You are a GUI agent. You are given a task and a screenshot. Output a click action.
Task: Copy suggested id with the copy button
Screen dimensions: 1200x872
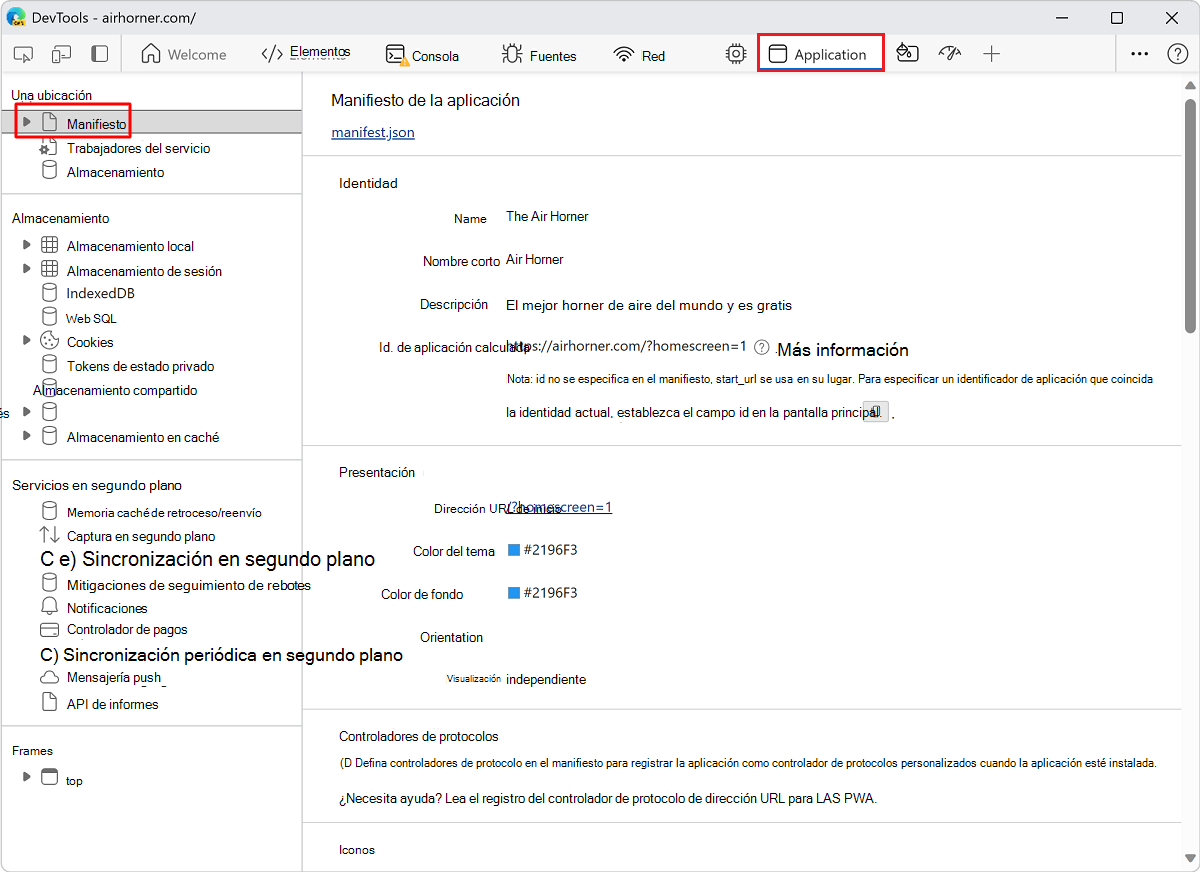pos(875,411)
